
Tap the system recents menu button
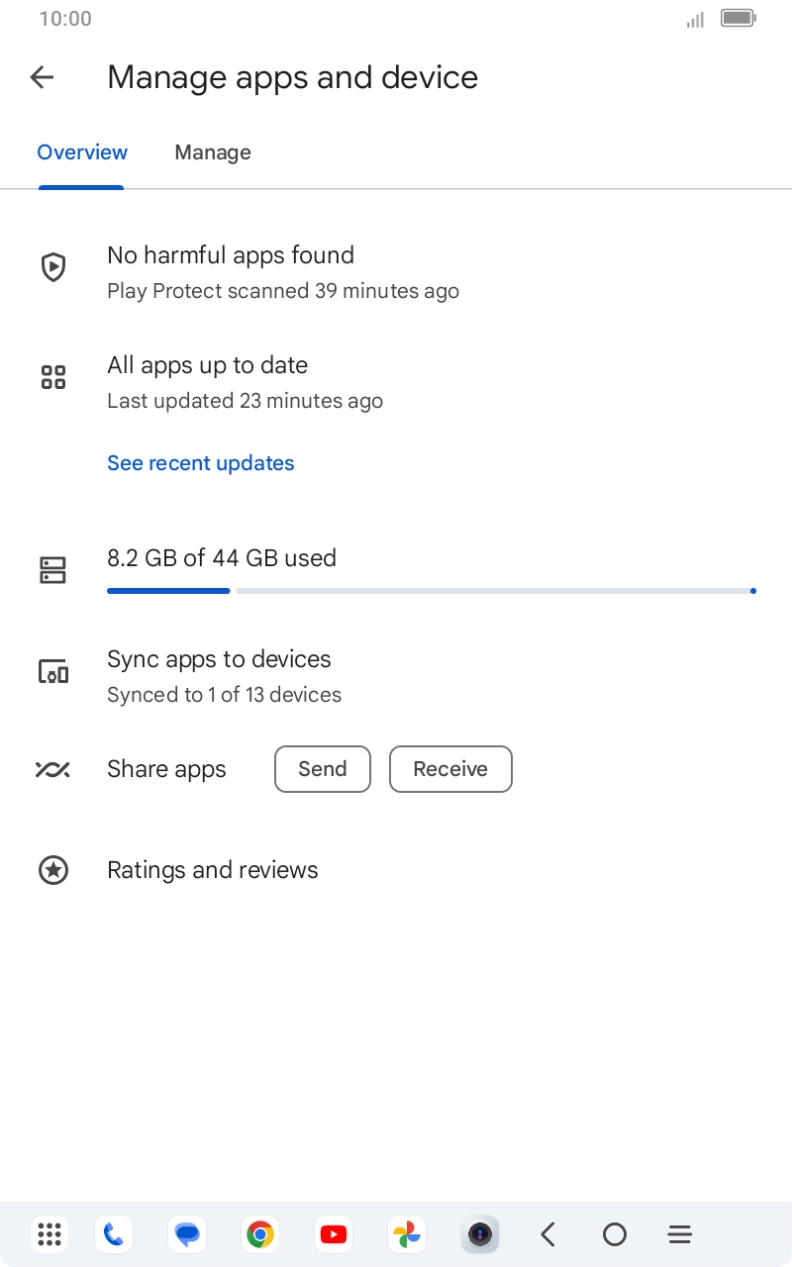[x=680, y=1235]
